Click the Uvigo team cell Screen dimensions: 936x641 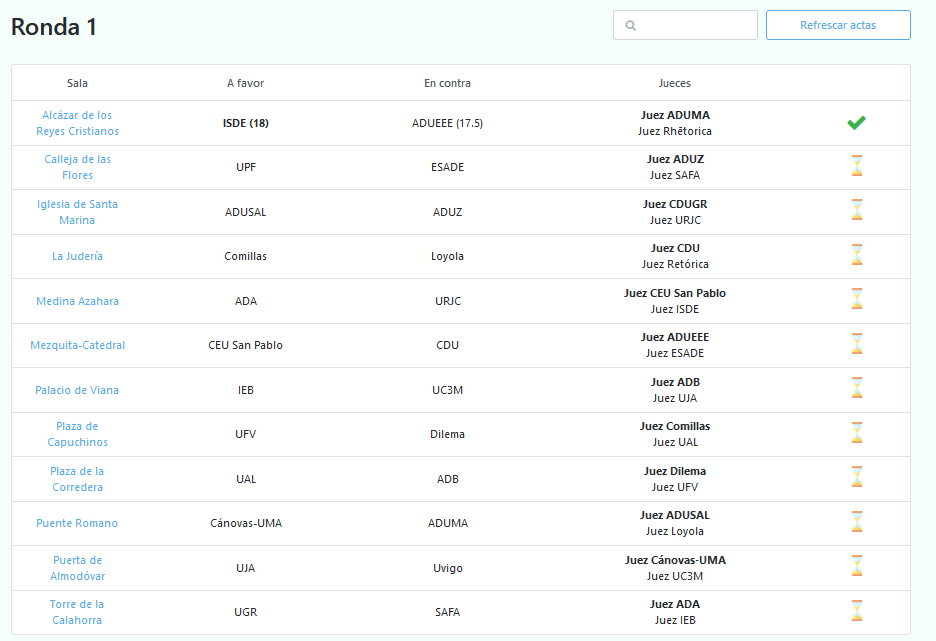pyautogui.click(x=448, y=568)
